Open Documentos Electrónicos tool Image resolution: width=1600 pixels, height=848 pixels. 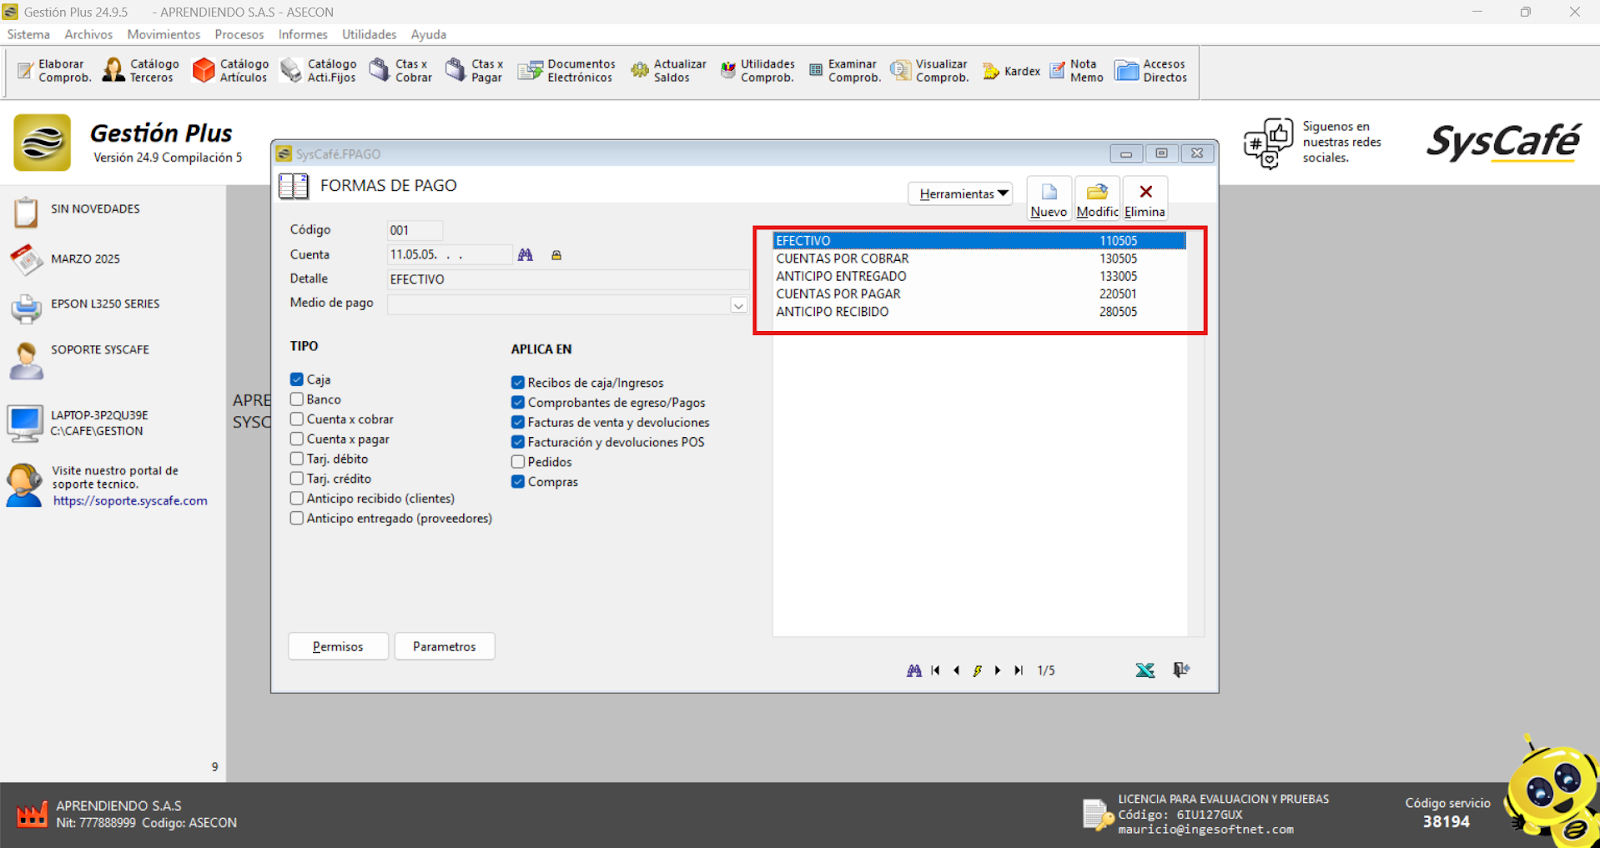click(x=566, y=70)
